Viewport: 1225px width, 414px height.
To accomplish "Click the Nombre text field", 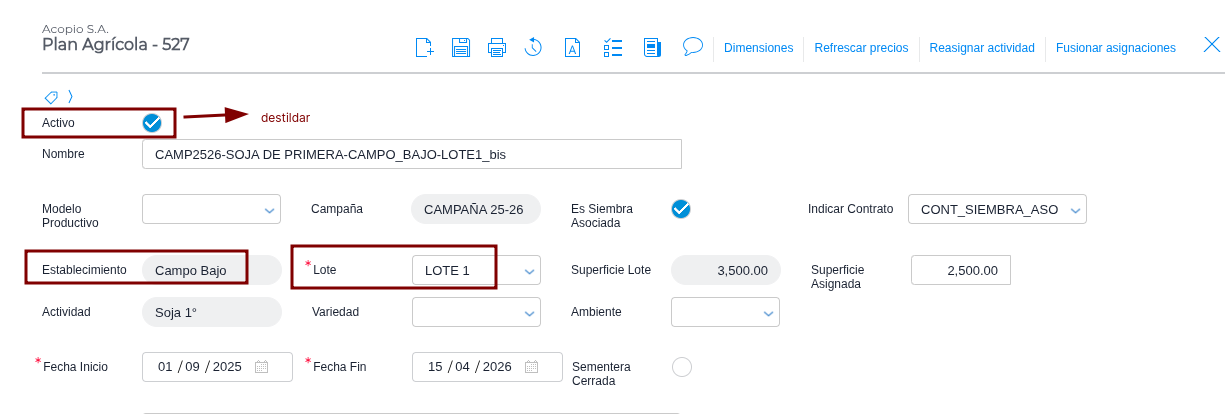I will click(411, 154).
